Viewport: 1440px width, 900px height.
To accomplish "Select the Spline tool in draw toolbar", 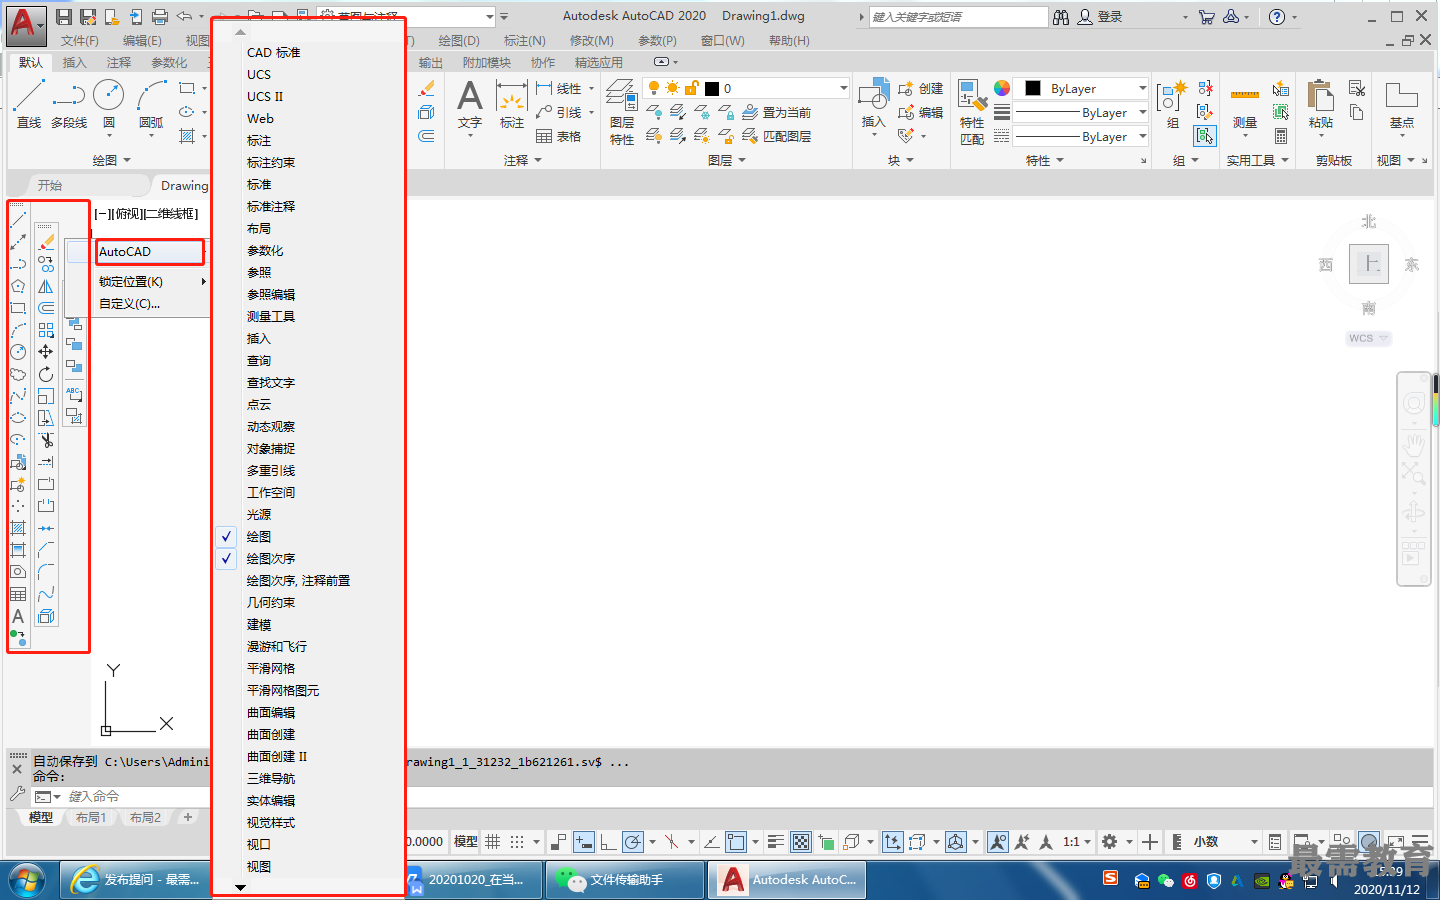I will click(18, 396).
